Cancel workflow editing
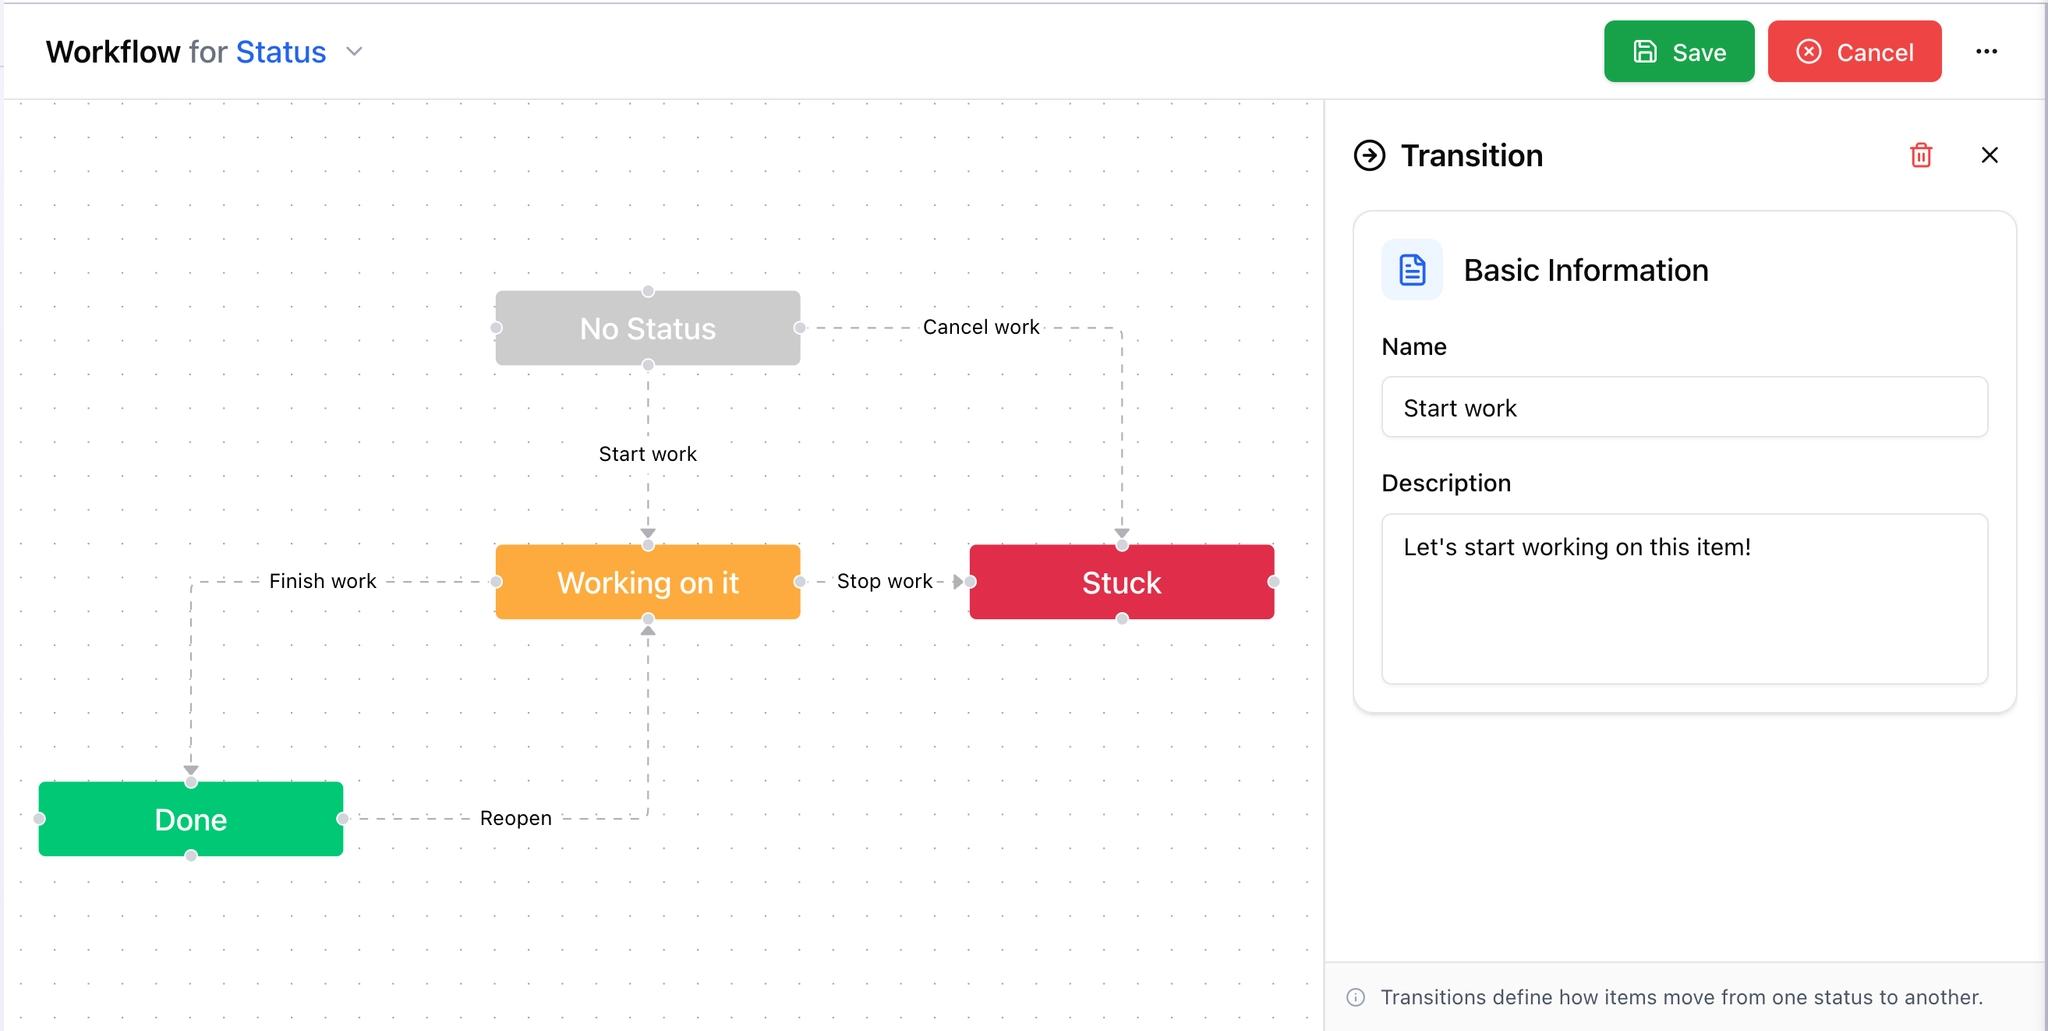 (x=1854, y=52)
